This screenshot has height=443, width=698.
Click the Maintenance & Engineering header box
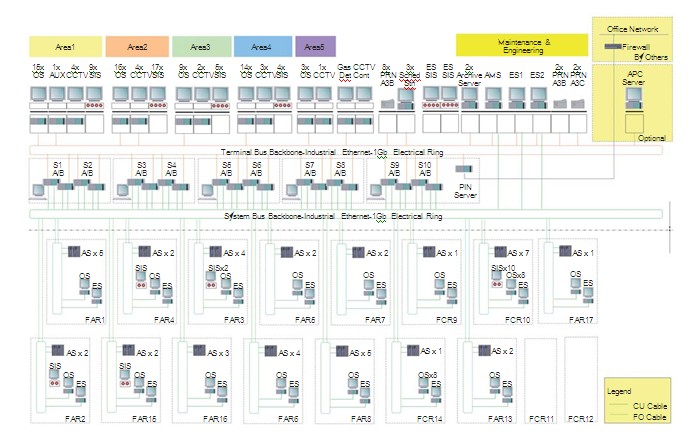pos(522,44)
